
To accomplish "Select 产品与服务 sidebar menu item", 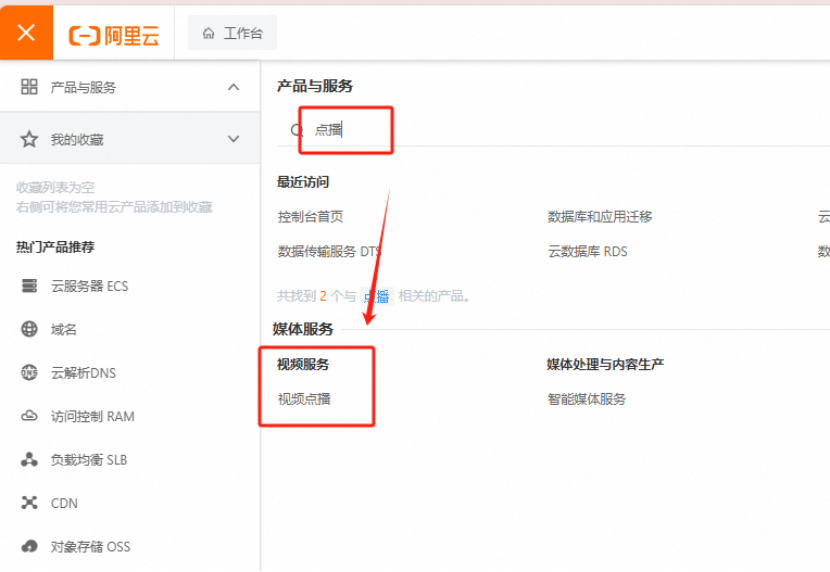I will coord(130,87).
